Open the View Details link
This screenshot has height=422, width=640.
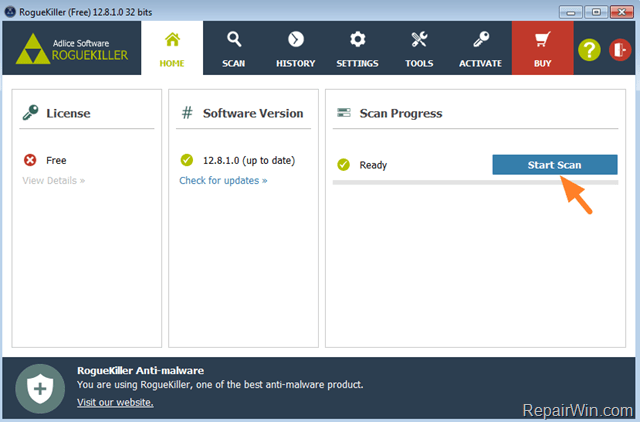click(53, 180)
